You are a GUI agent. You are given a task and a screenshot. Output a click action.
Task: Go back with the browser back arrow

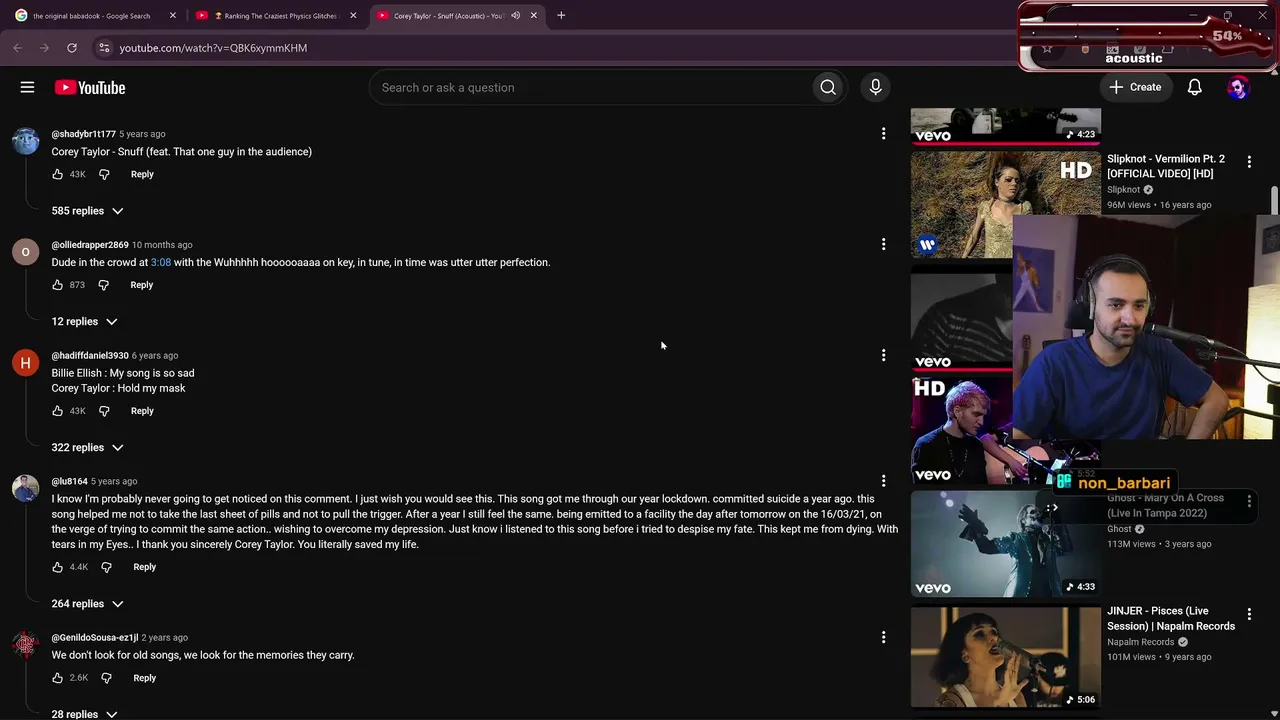click(17, 48)
